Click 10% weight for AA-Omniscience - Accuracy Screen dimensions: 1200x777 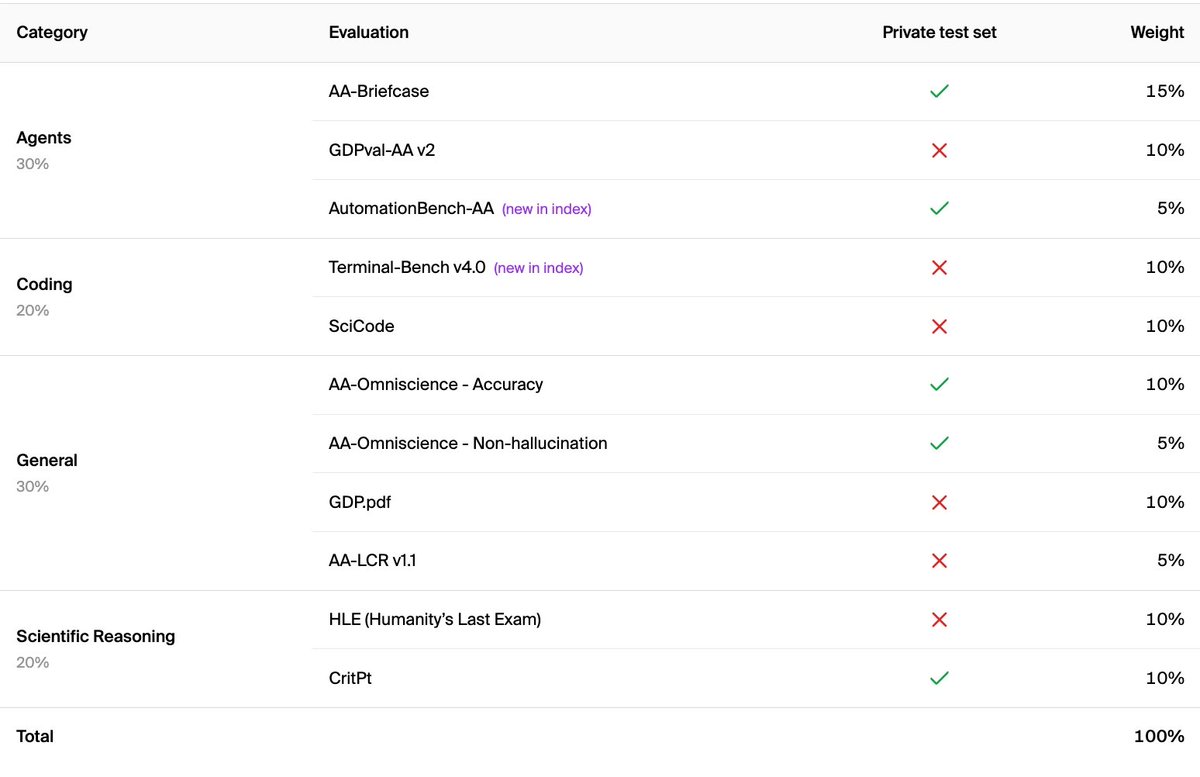pos(1165,384)
